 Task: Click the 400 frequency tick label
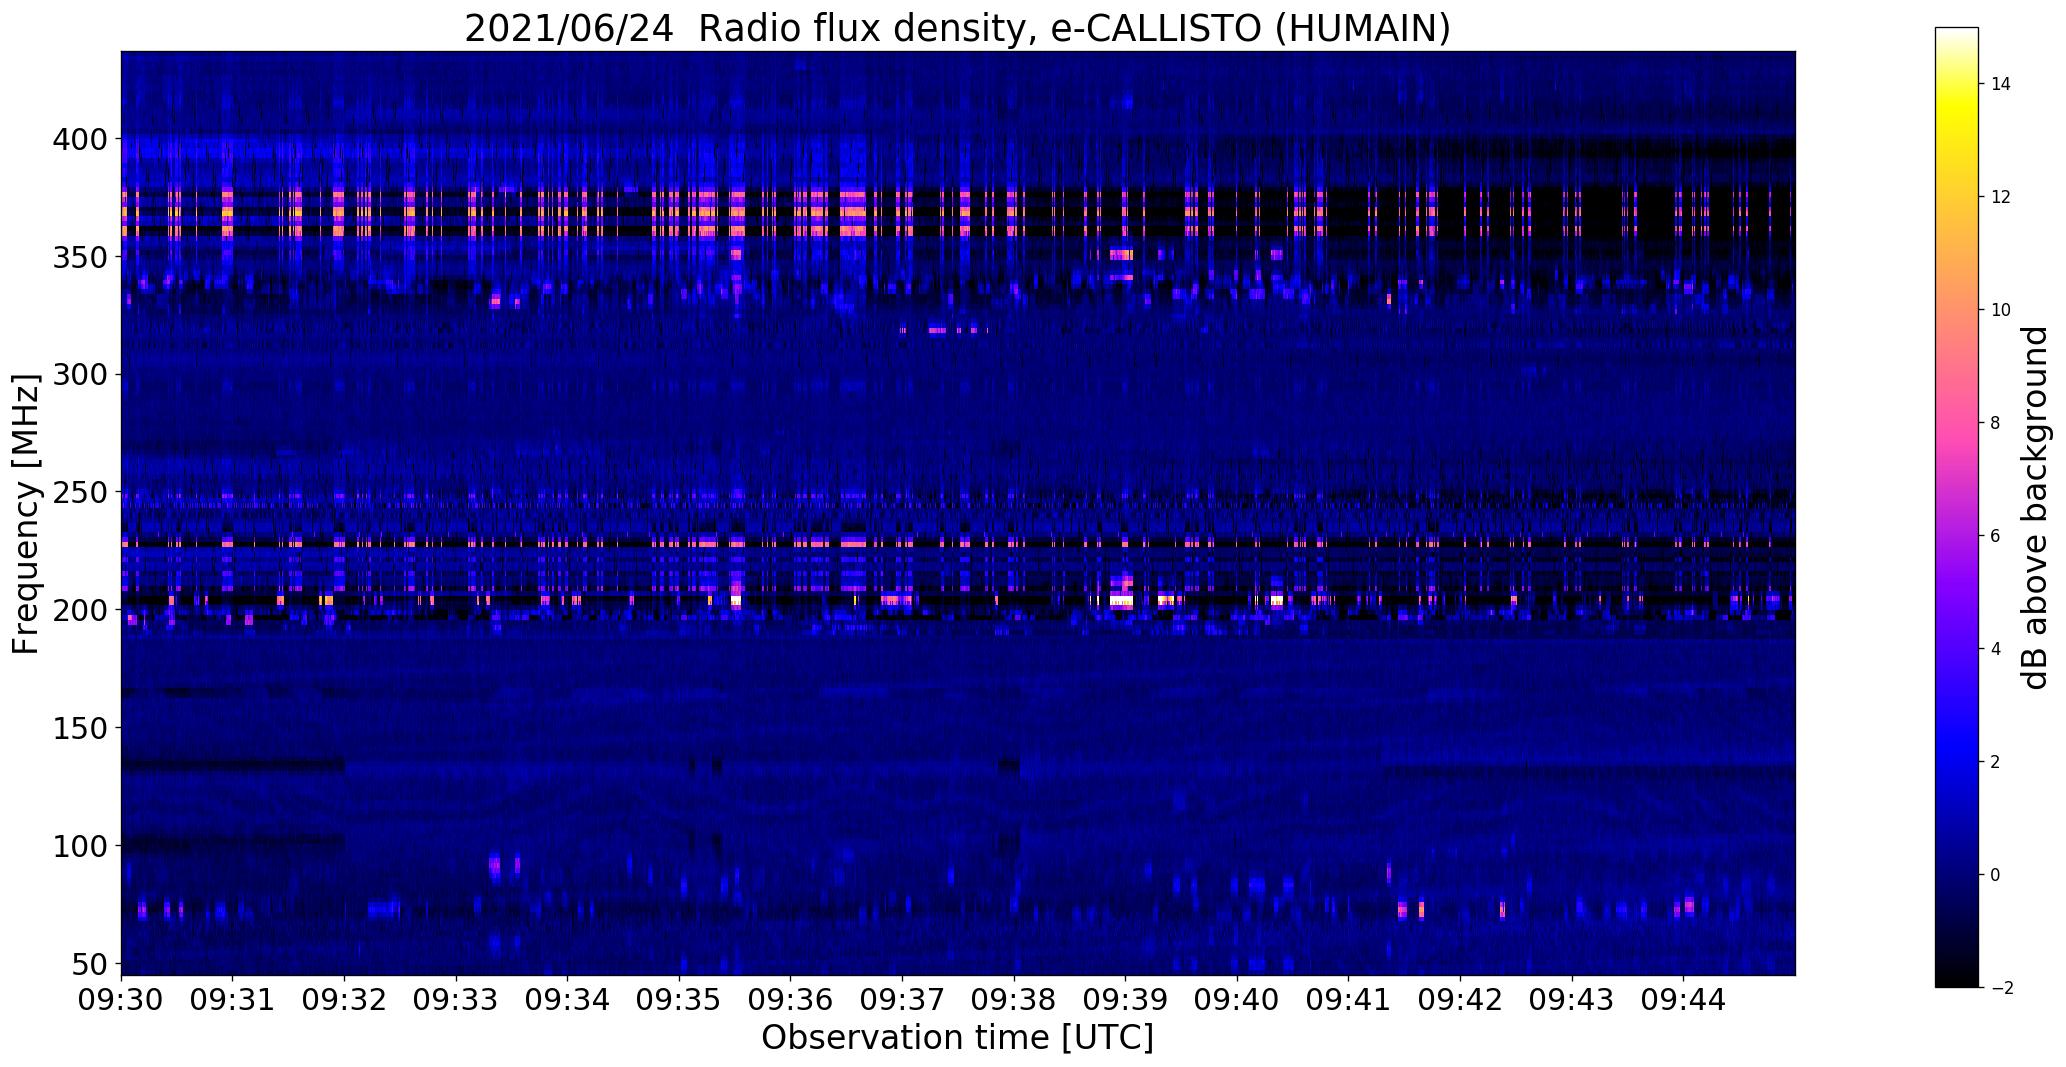coord(81,139)
